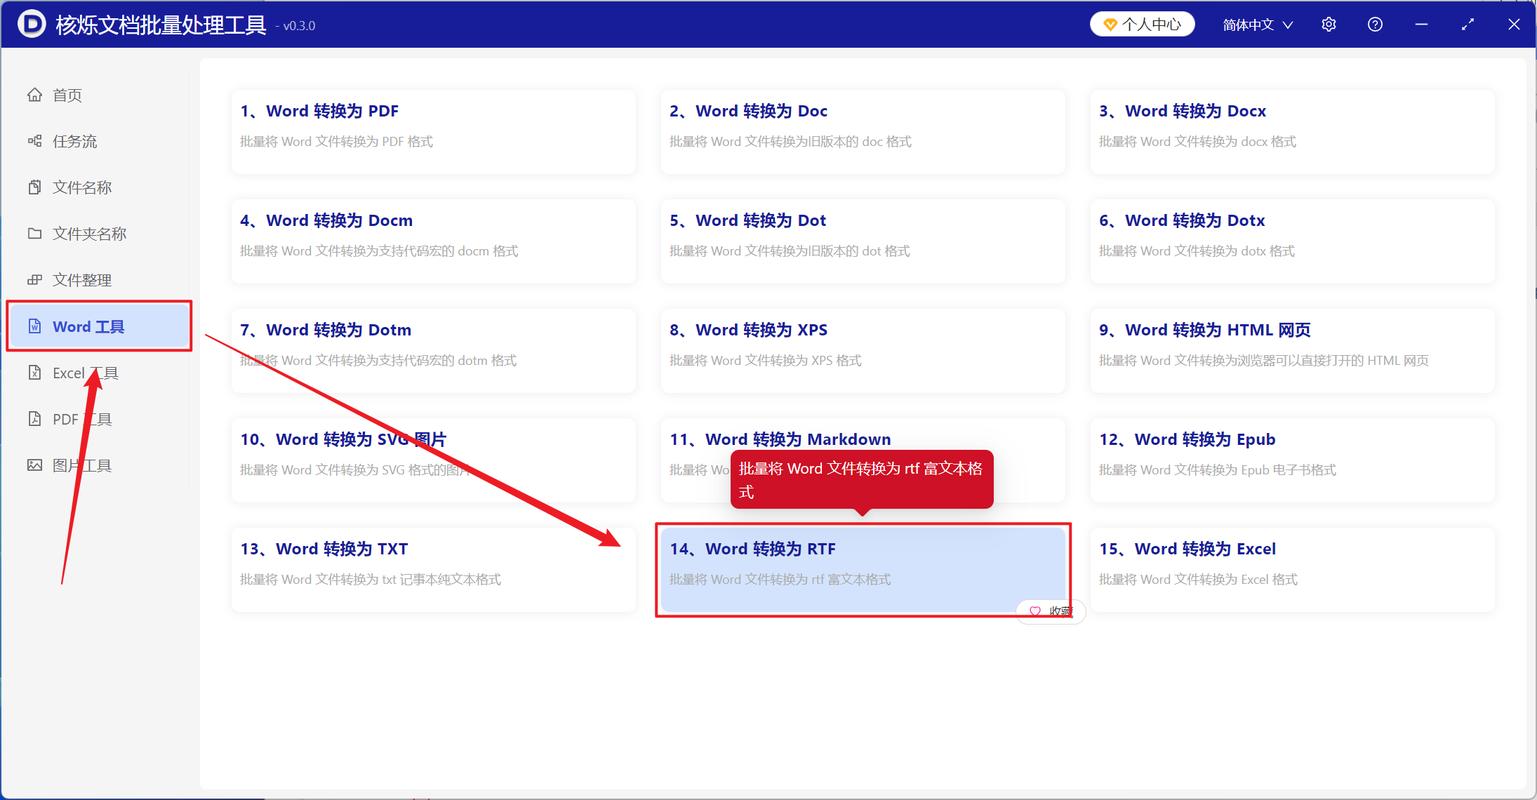Open Word 转换为 RTF tool card
This screenshot has height=800, width=1537.
(x=862, y=568)
